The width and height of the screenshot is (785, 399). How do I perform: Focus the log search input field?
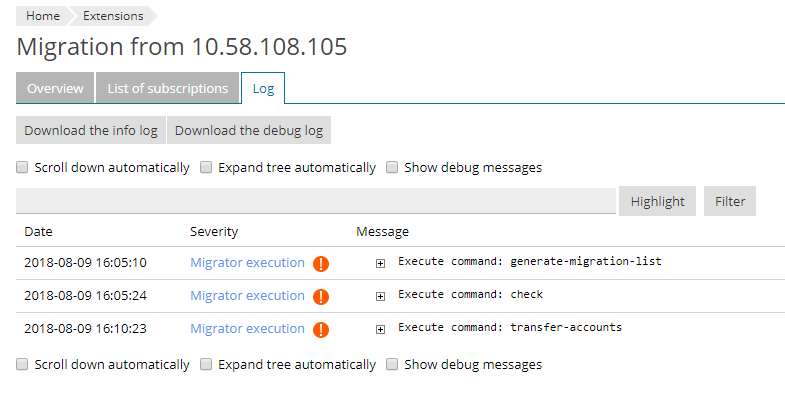316,201
